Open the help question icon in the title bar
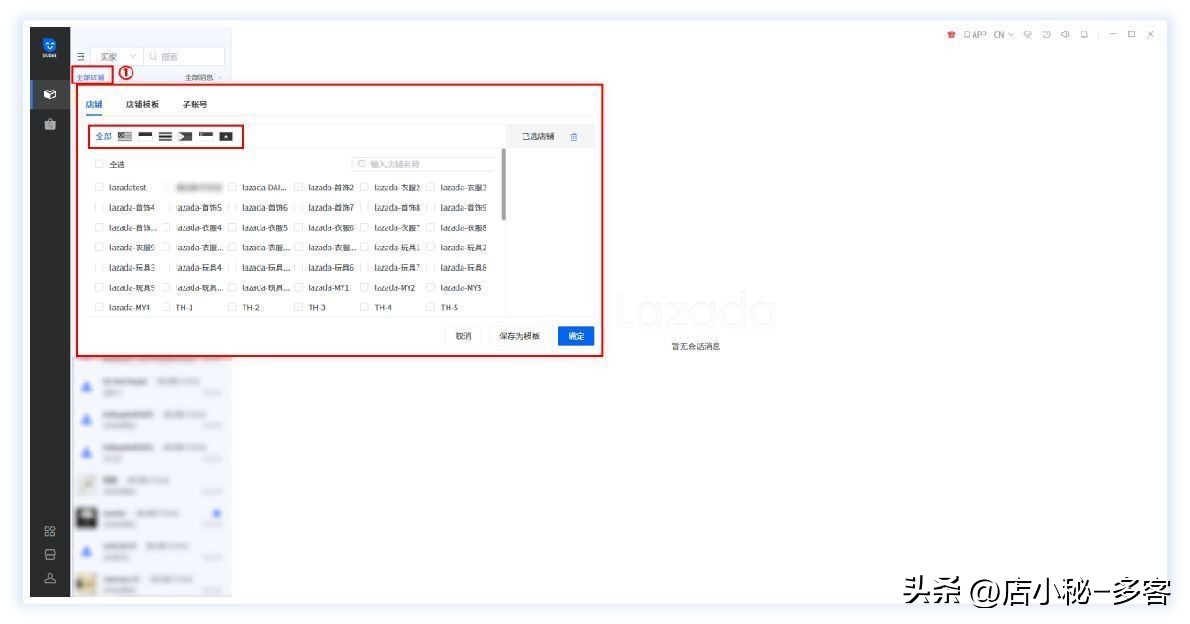The image size is (1190, 624). tap(1047, 35)
